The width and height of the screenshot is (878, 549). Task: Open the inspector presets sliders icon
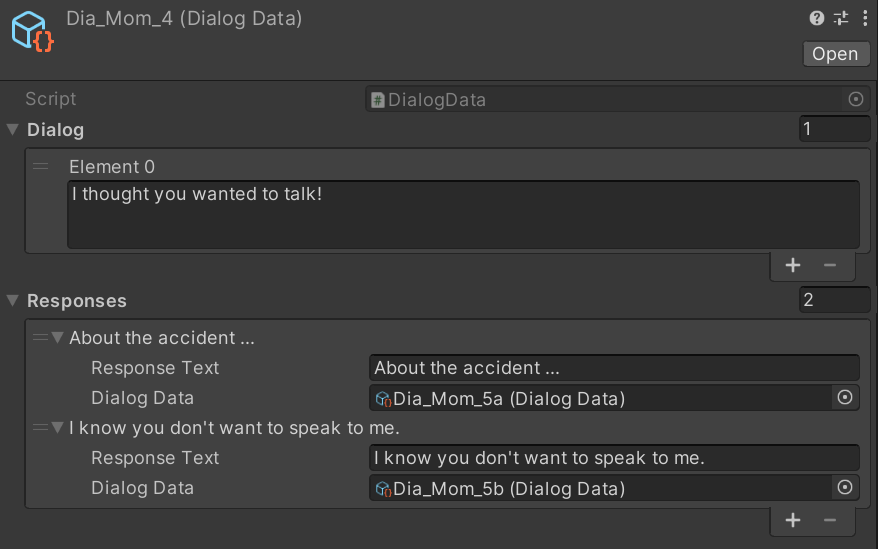[x=841, y=18]
